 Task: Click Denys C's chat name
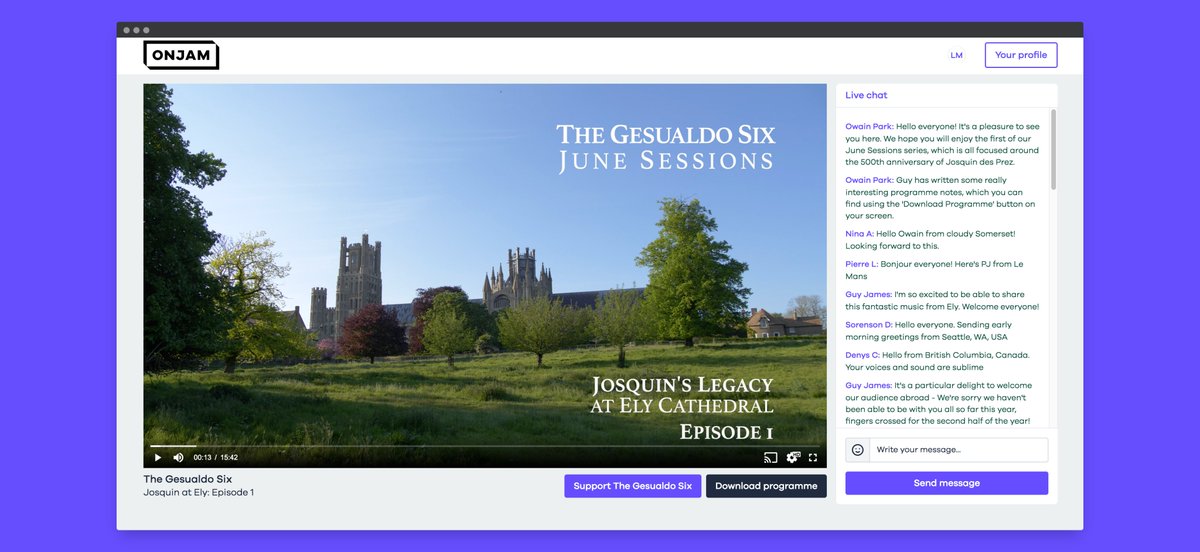pos(862,355)
